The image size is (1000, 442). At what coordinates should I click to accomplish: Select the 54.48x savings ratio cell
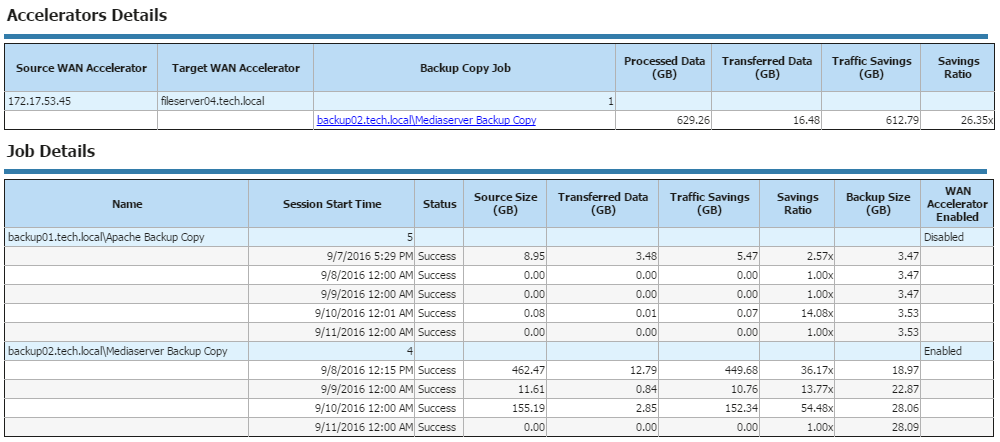(x=797, y=408)
